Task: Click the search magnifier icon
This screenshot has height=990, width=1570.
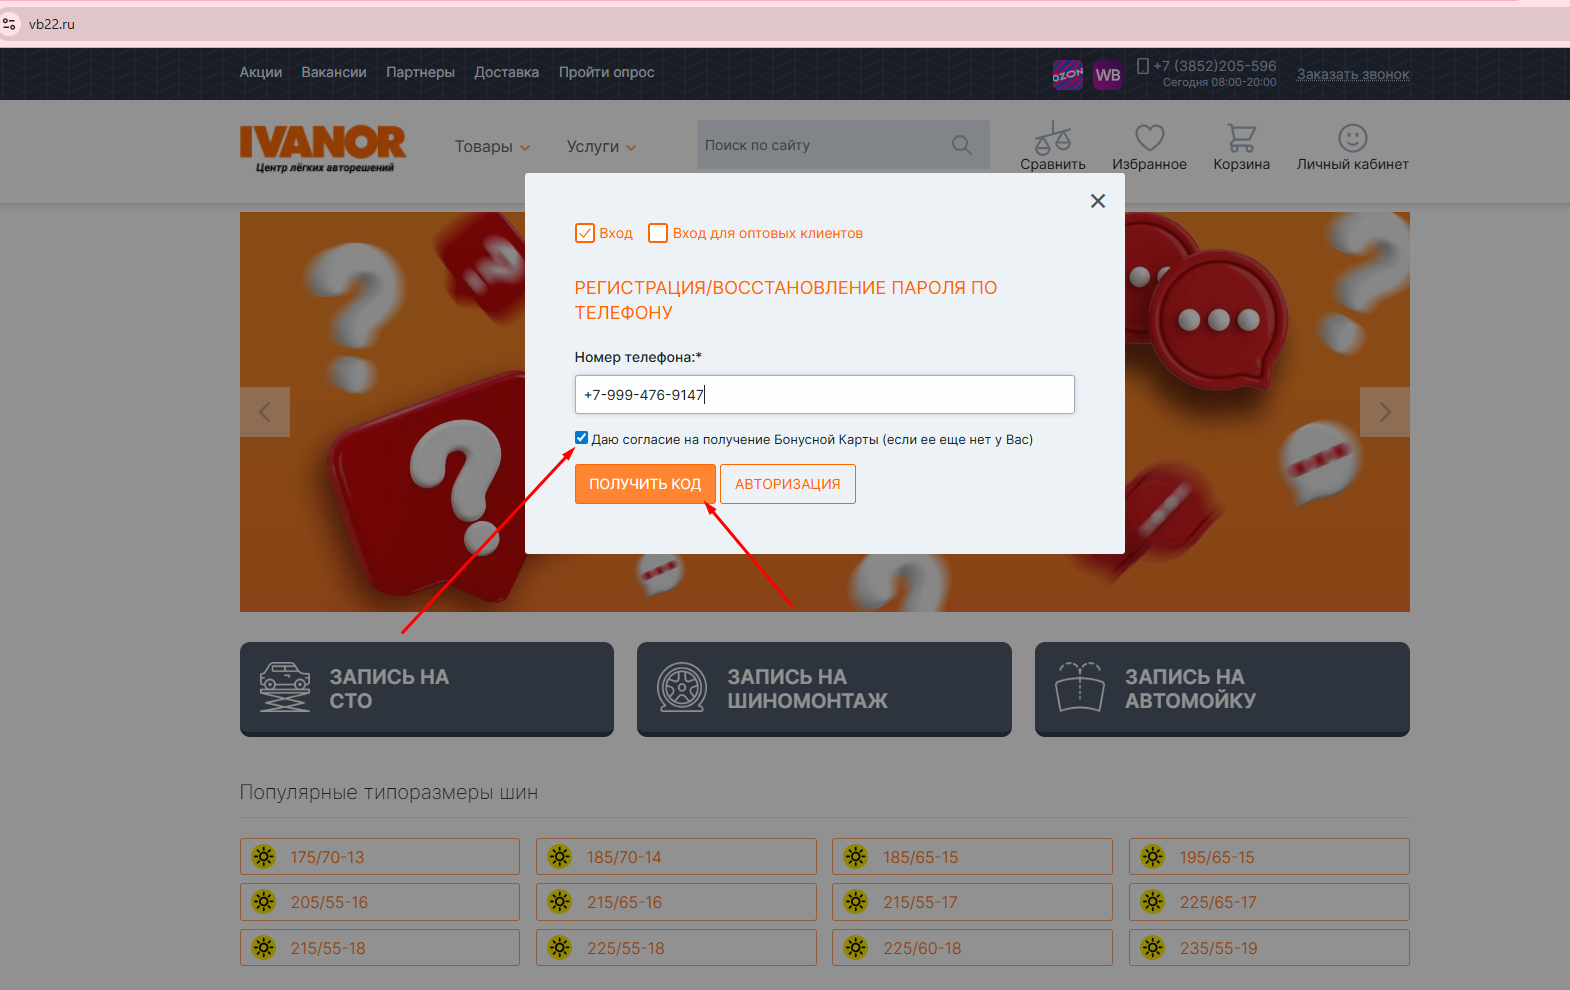Action: pyautogui.click(x=962, y=145)
